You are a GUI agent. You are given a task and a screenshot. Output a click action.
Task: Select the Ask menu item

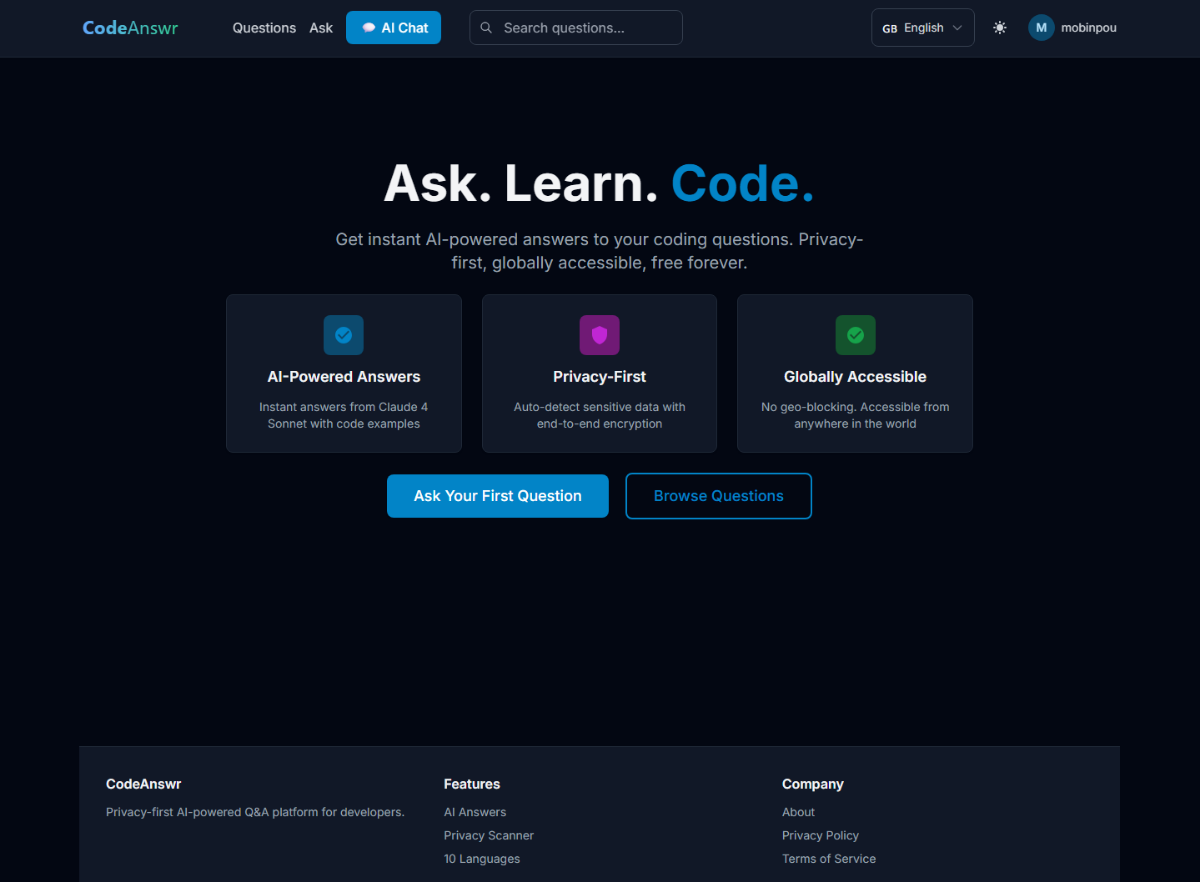click(320, 27)
